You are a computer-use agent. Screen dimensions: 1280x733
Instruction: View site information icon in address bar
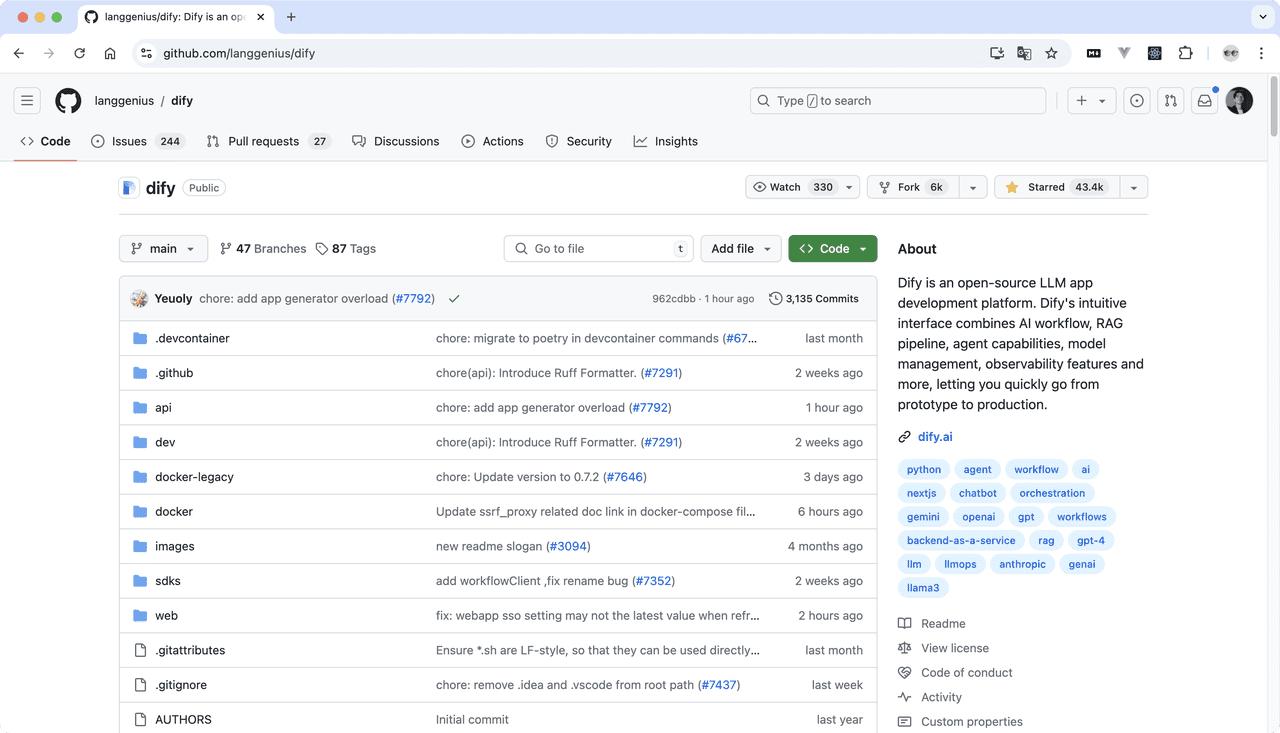[146, 53]
